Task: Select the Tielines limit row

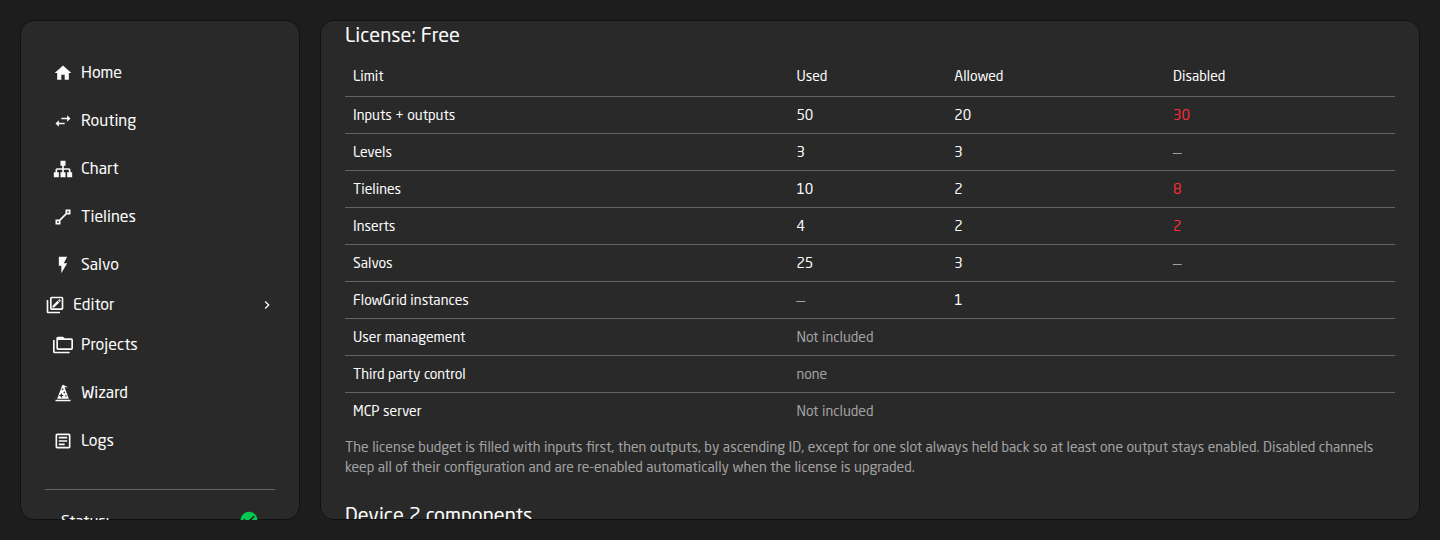Action: 870,189
